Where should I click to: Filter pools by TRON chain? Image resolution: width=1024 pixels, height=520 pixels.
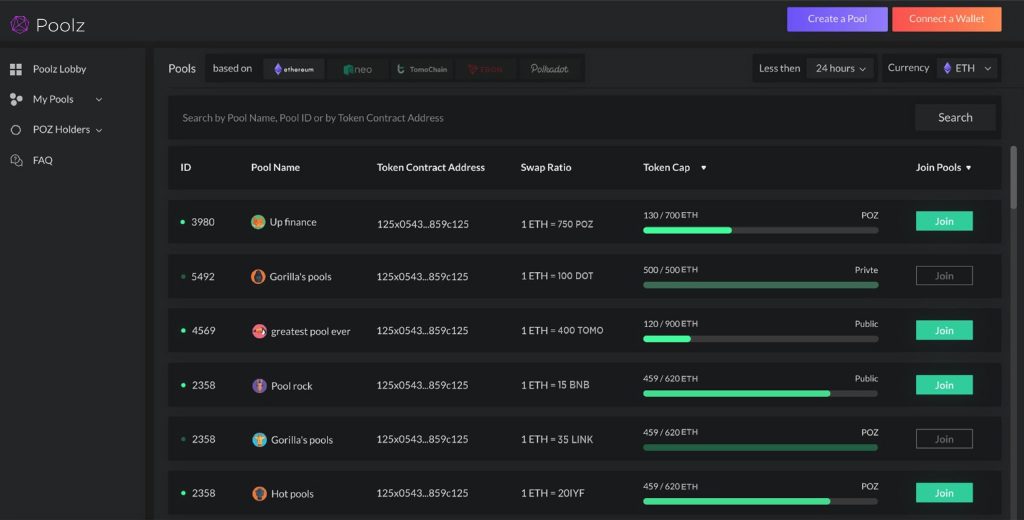pos(486,69)
